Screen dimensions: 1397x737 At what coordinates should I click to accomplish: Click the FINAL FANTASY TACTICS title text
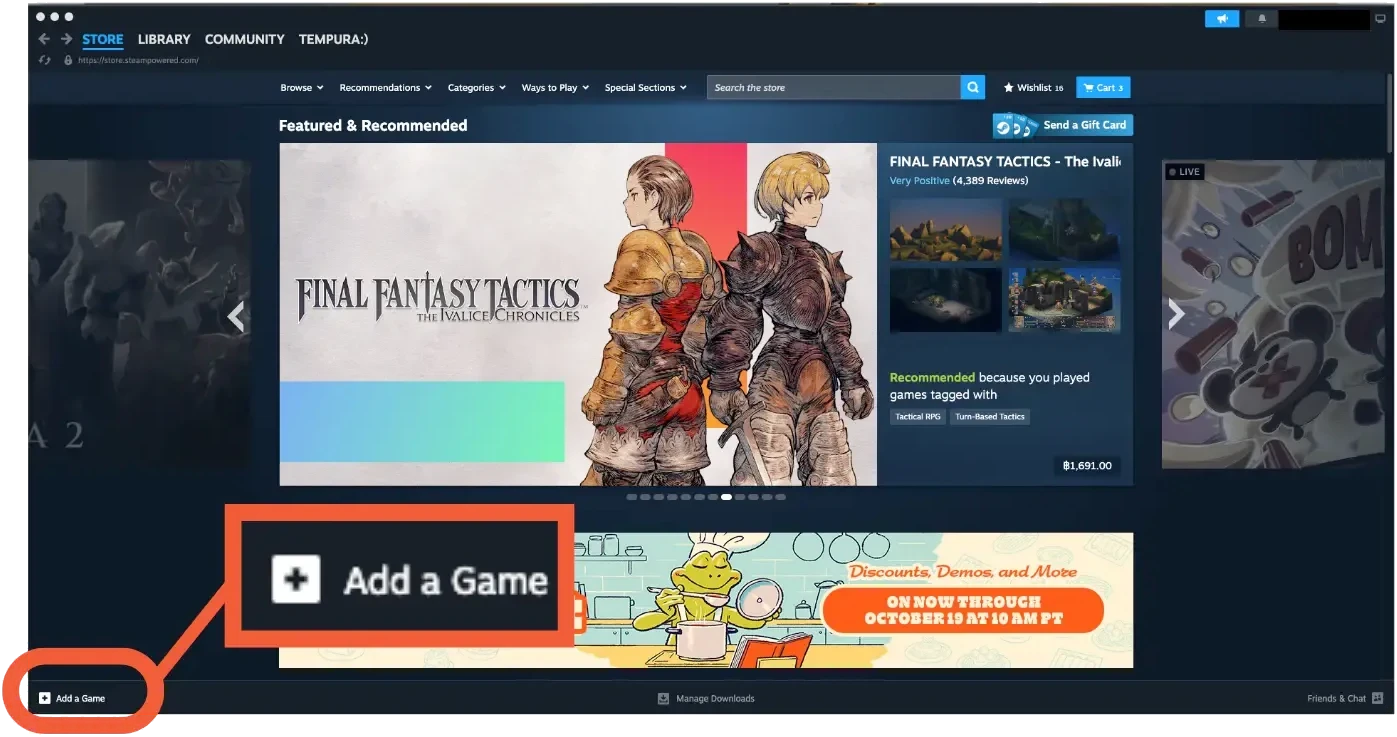coord(1005,161)
